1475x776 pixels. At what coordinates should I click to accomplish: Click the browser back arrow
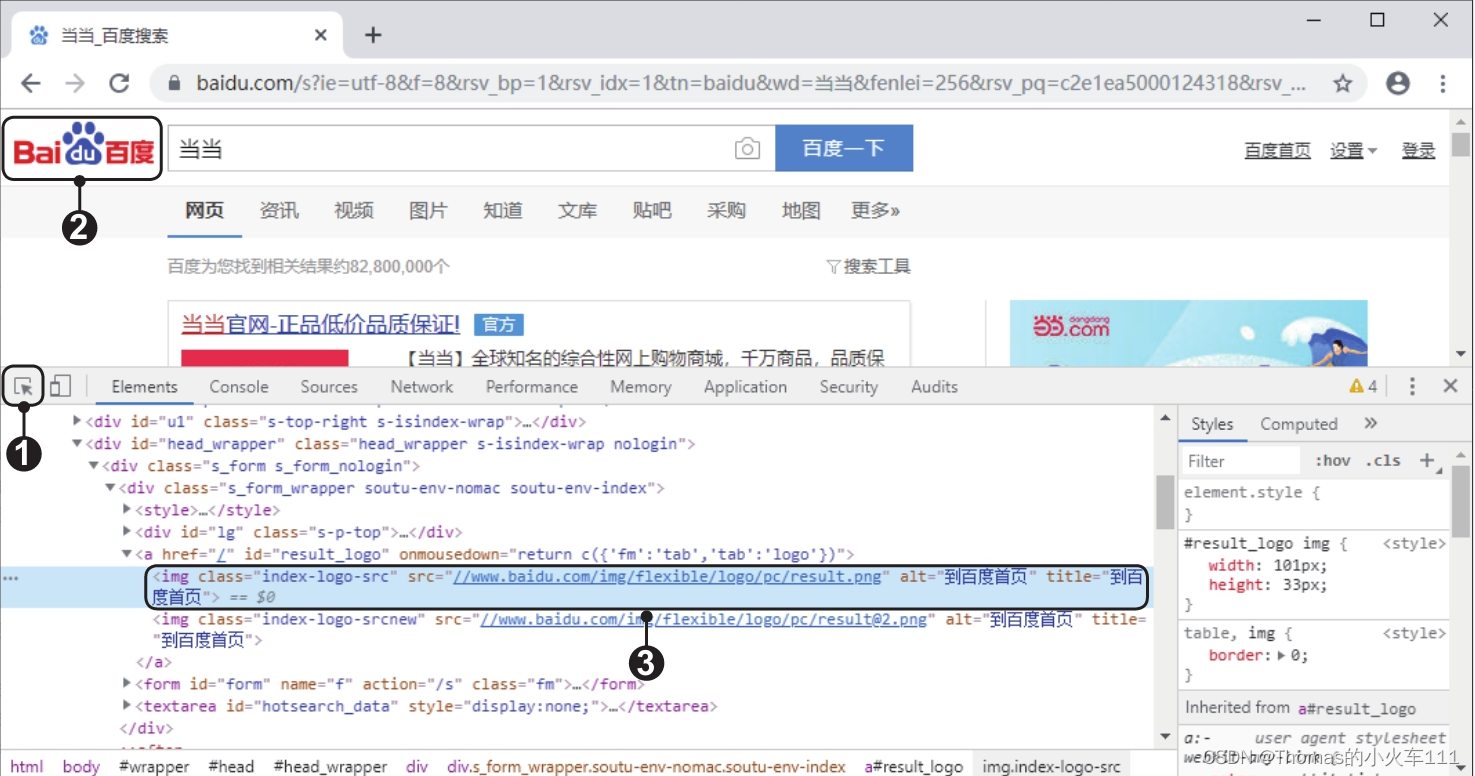click(31, 83)
